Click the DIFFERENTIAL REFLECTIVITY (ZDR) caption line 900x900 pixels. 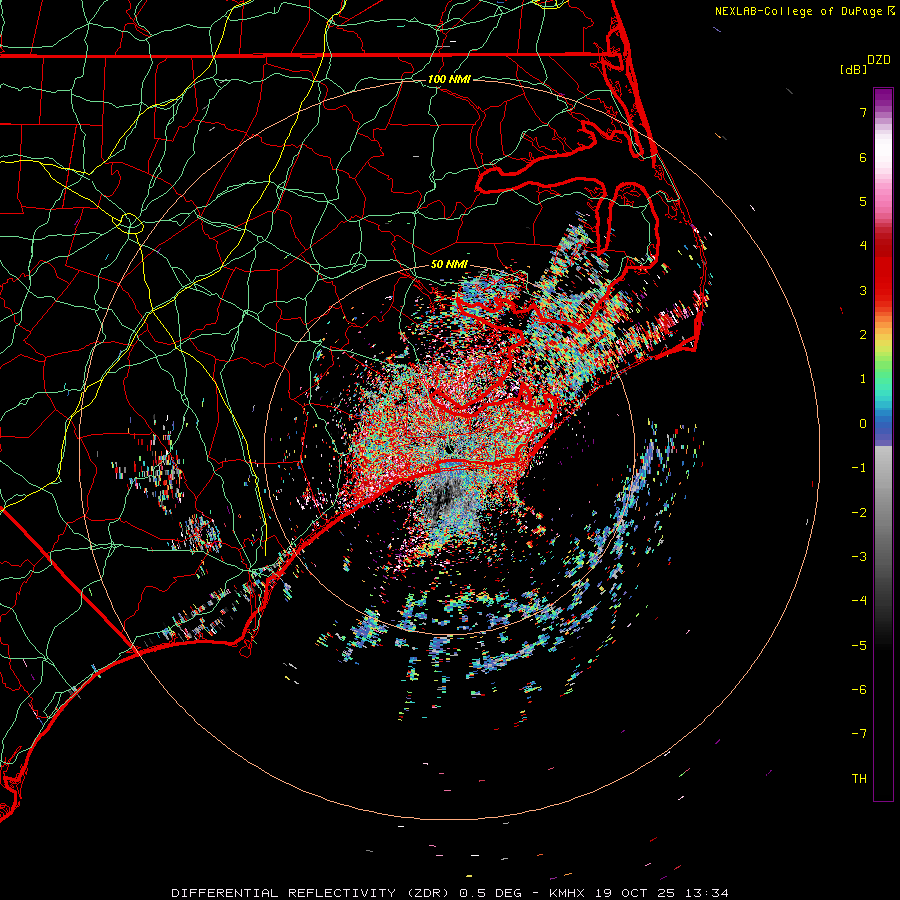click(x=450, y=893)
